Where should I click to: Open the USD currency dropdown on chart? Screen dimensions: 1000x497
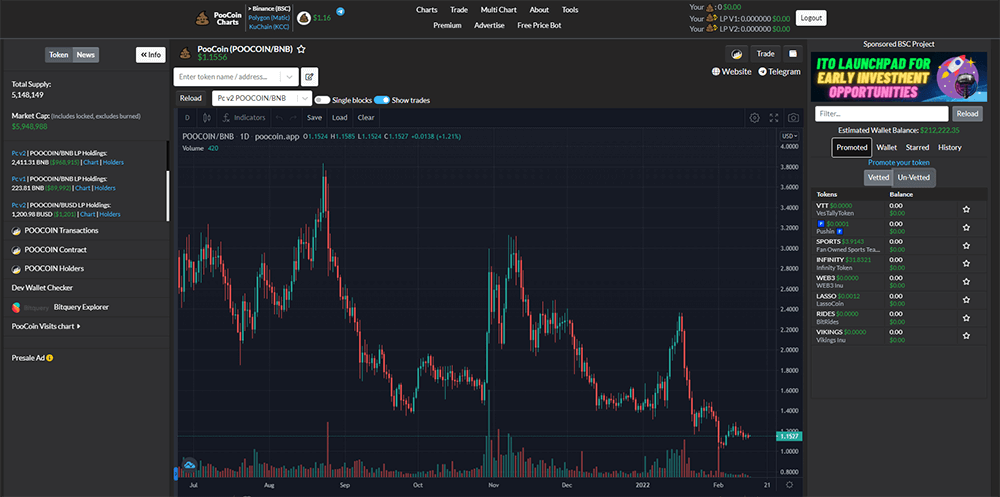tap(790, 136)
